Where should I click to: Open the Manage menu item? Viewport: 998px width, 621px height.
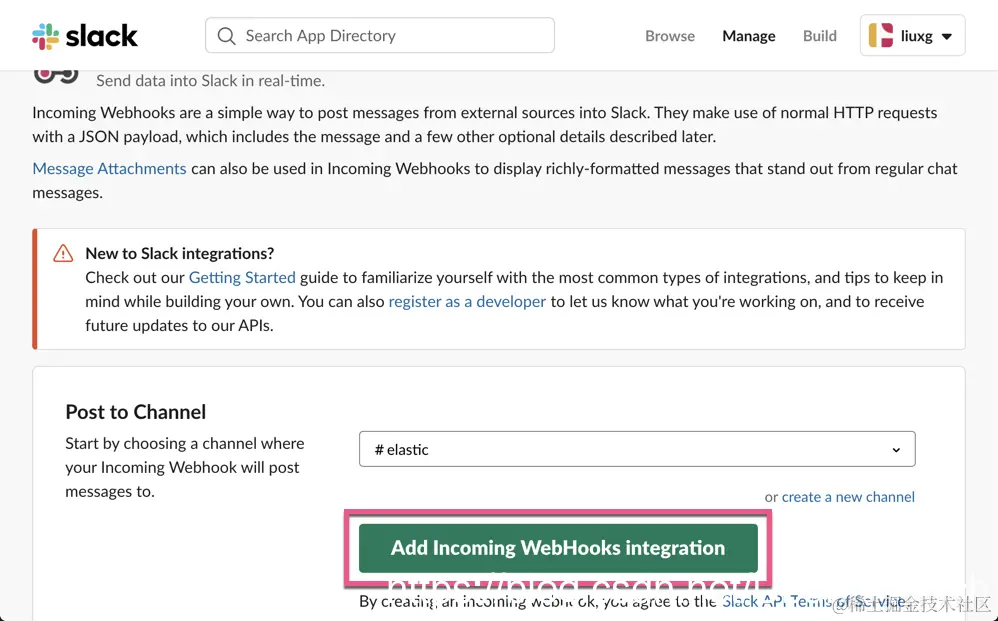point(748,36)
